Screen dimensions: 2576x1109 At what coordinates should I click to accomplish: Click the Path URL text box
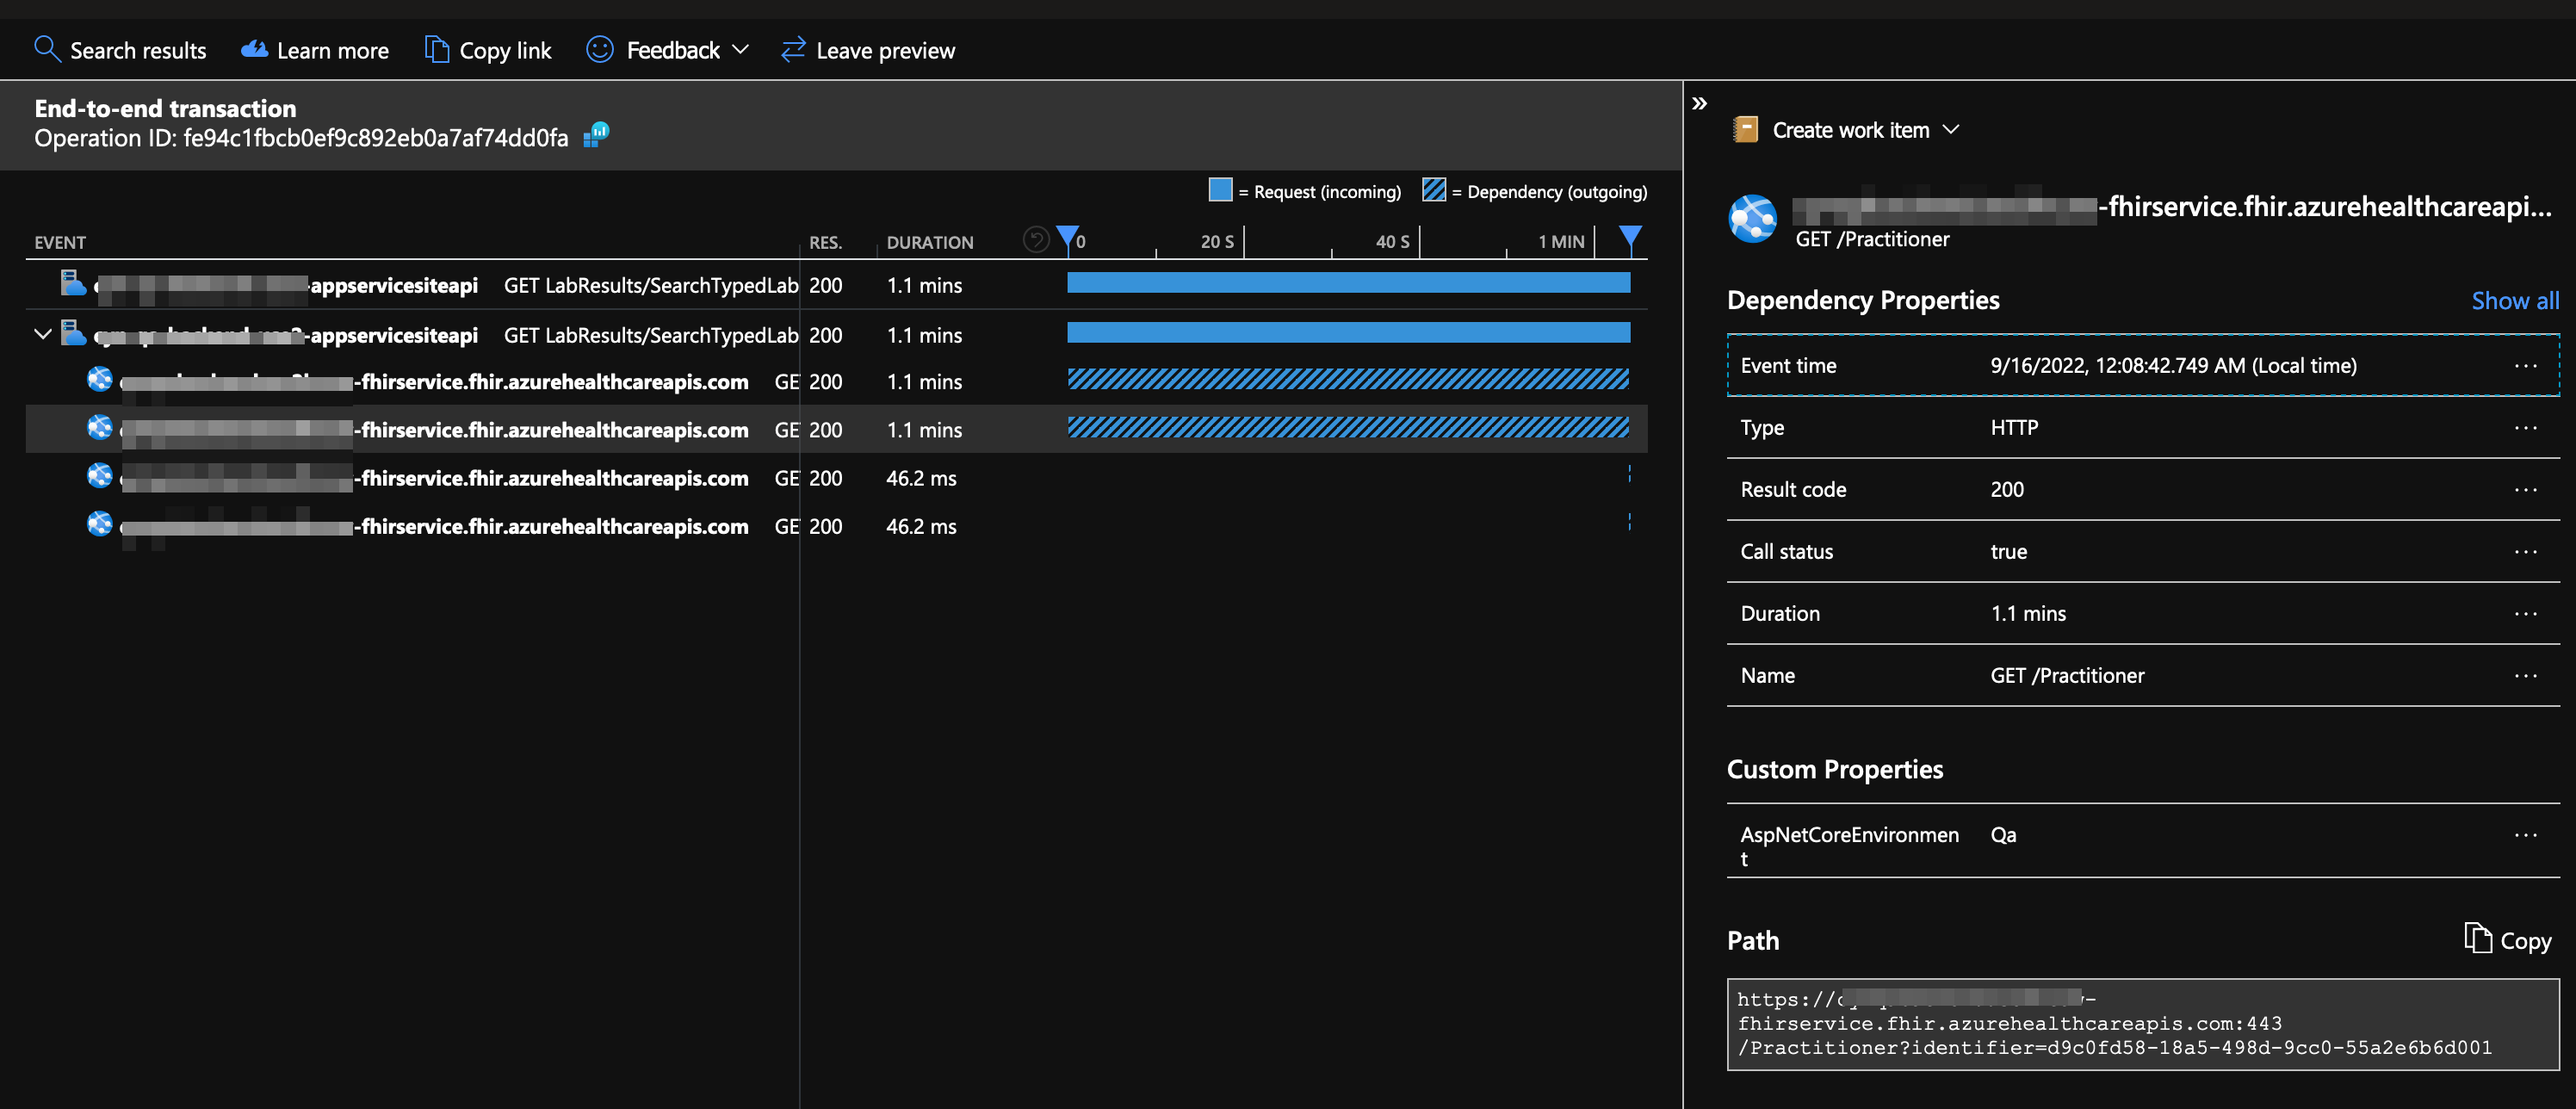point(2142,1024)
